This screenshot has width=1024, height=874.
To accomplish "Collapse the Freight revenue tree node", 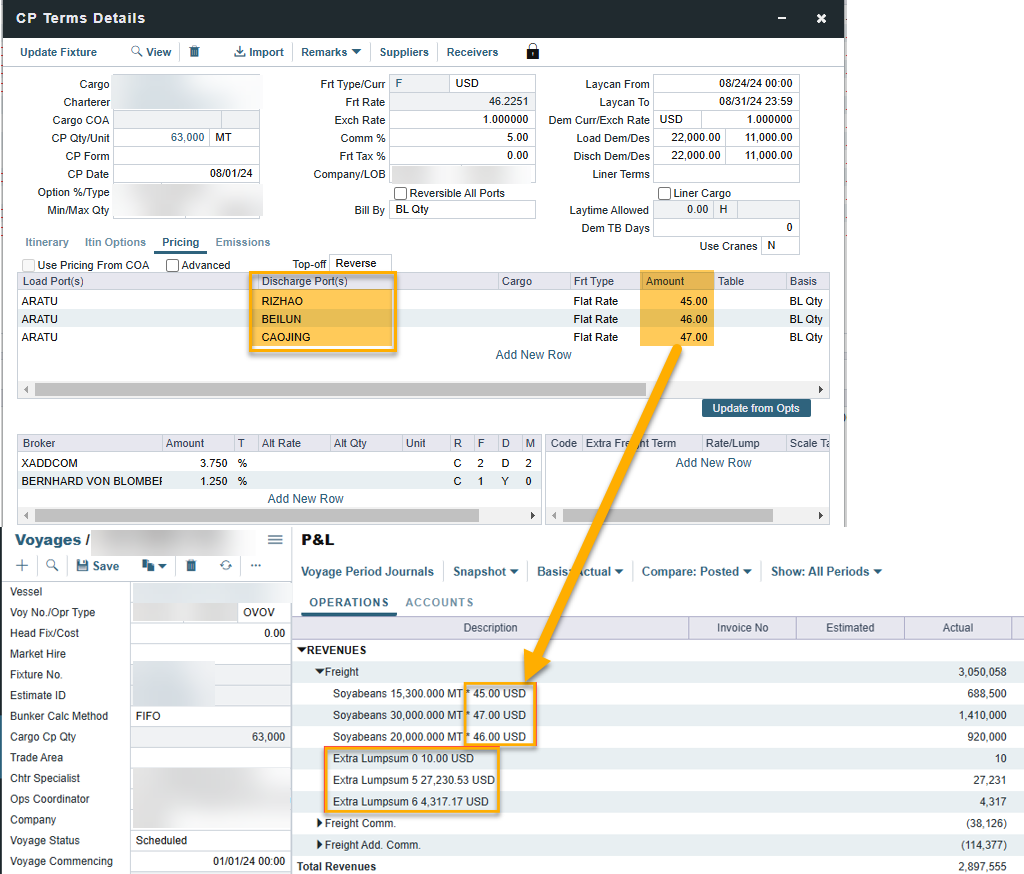I will [x=320, y=672].
